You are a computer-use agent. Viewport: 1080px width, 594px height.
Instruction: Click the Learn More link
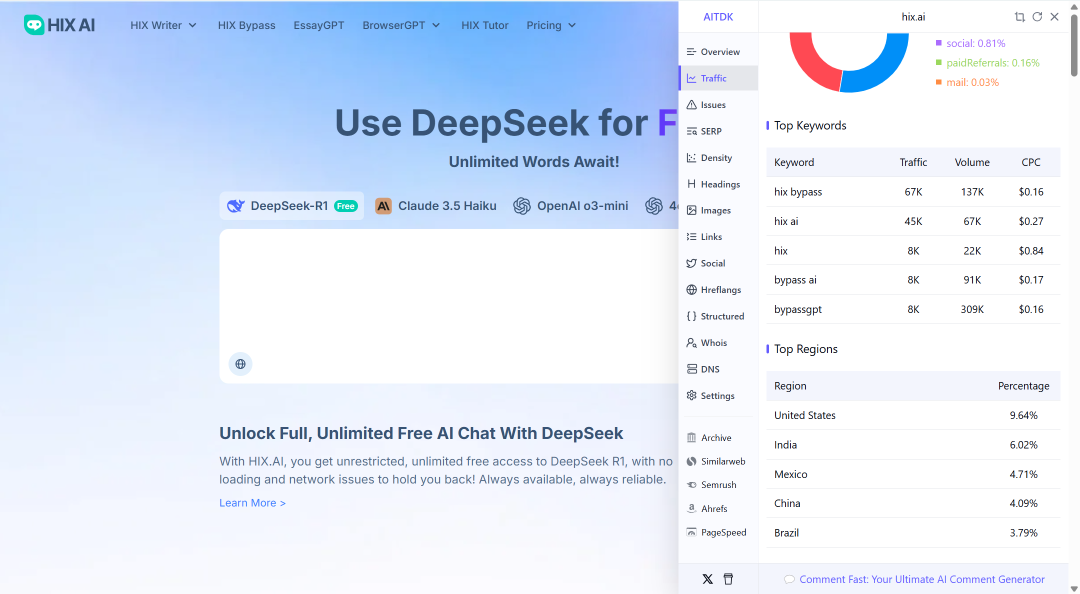point(252,502)
